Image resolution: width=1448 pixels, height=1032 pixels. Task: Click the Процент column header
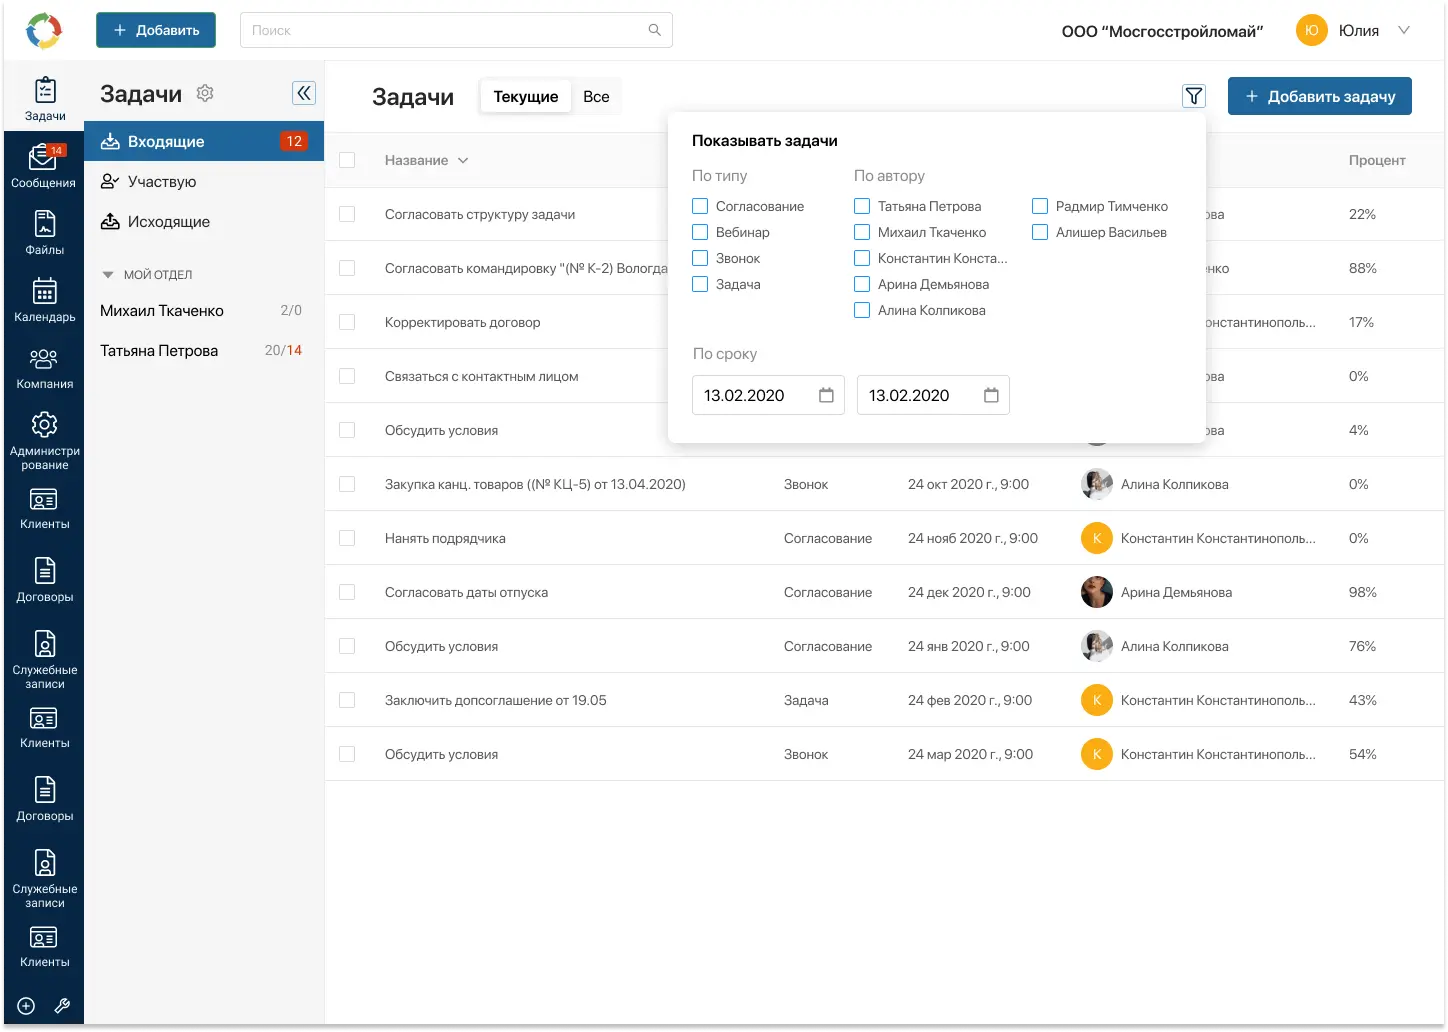1377,160
